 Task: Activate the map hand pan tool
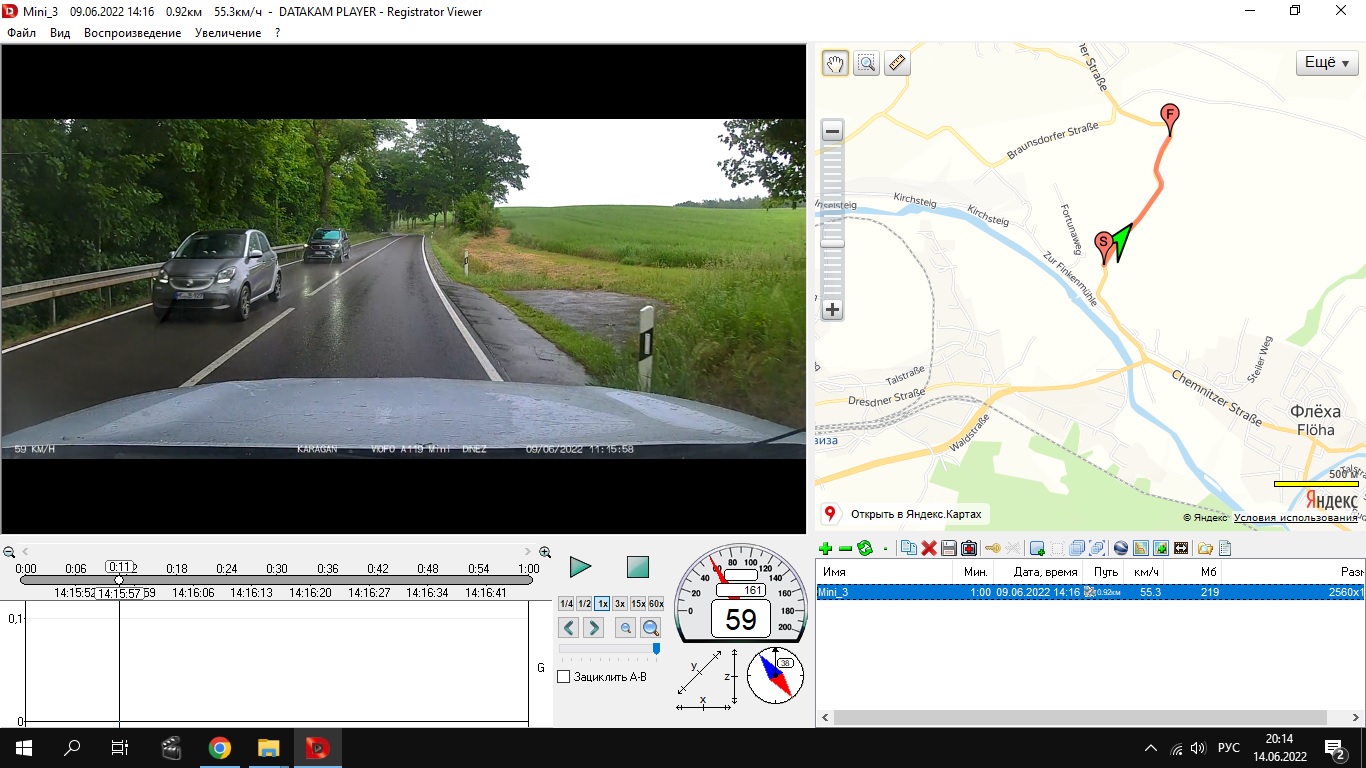click(x=835, y=64)
